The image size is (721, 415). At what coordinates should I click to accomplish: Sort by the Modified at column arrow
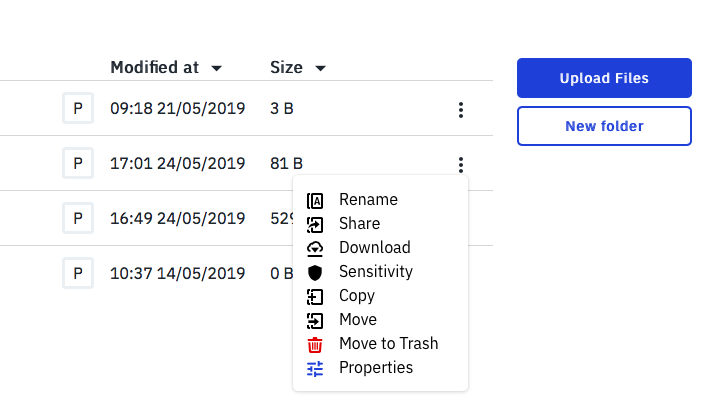(217, 68)
